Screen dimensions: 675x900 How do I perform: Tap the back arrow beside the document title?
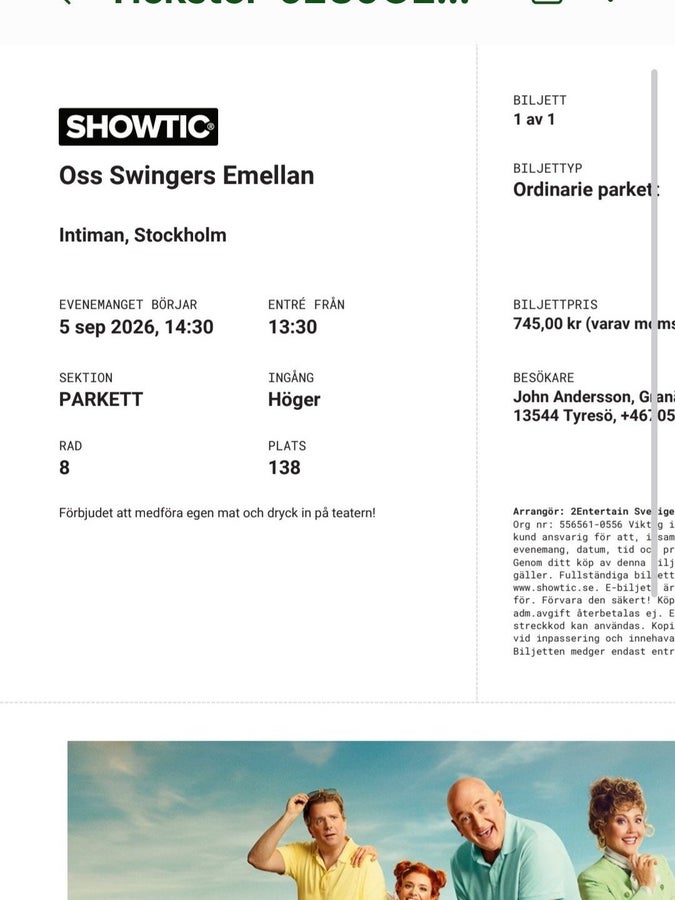65,2
